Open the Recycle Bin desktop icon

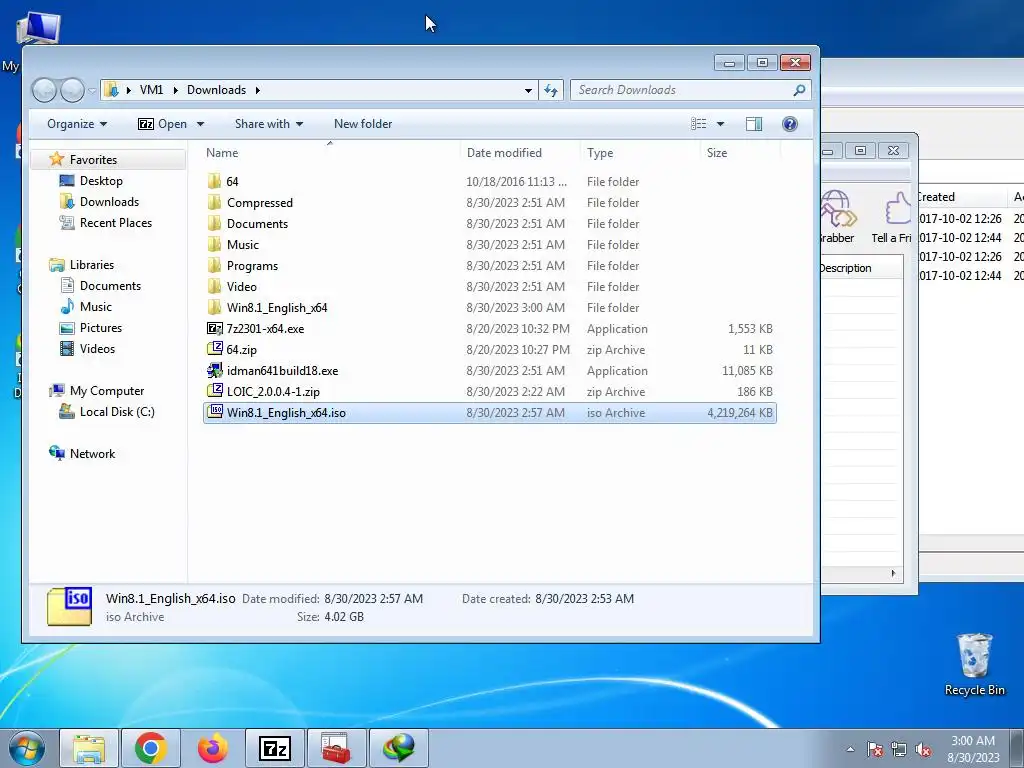click(x=974, y=665)
